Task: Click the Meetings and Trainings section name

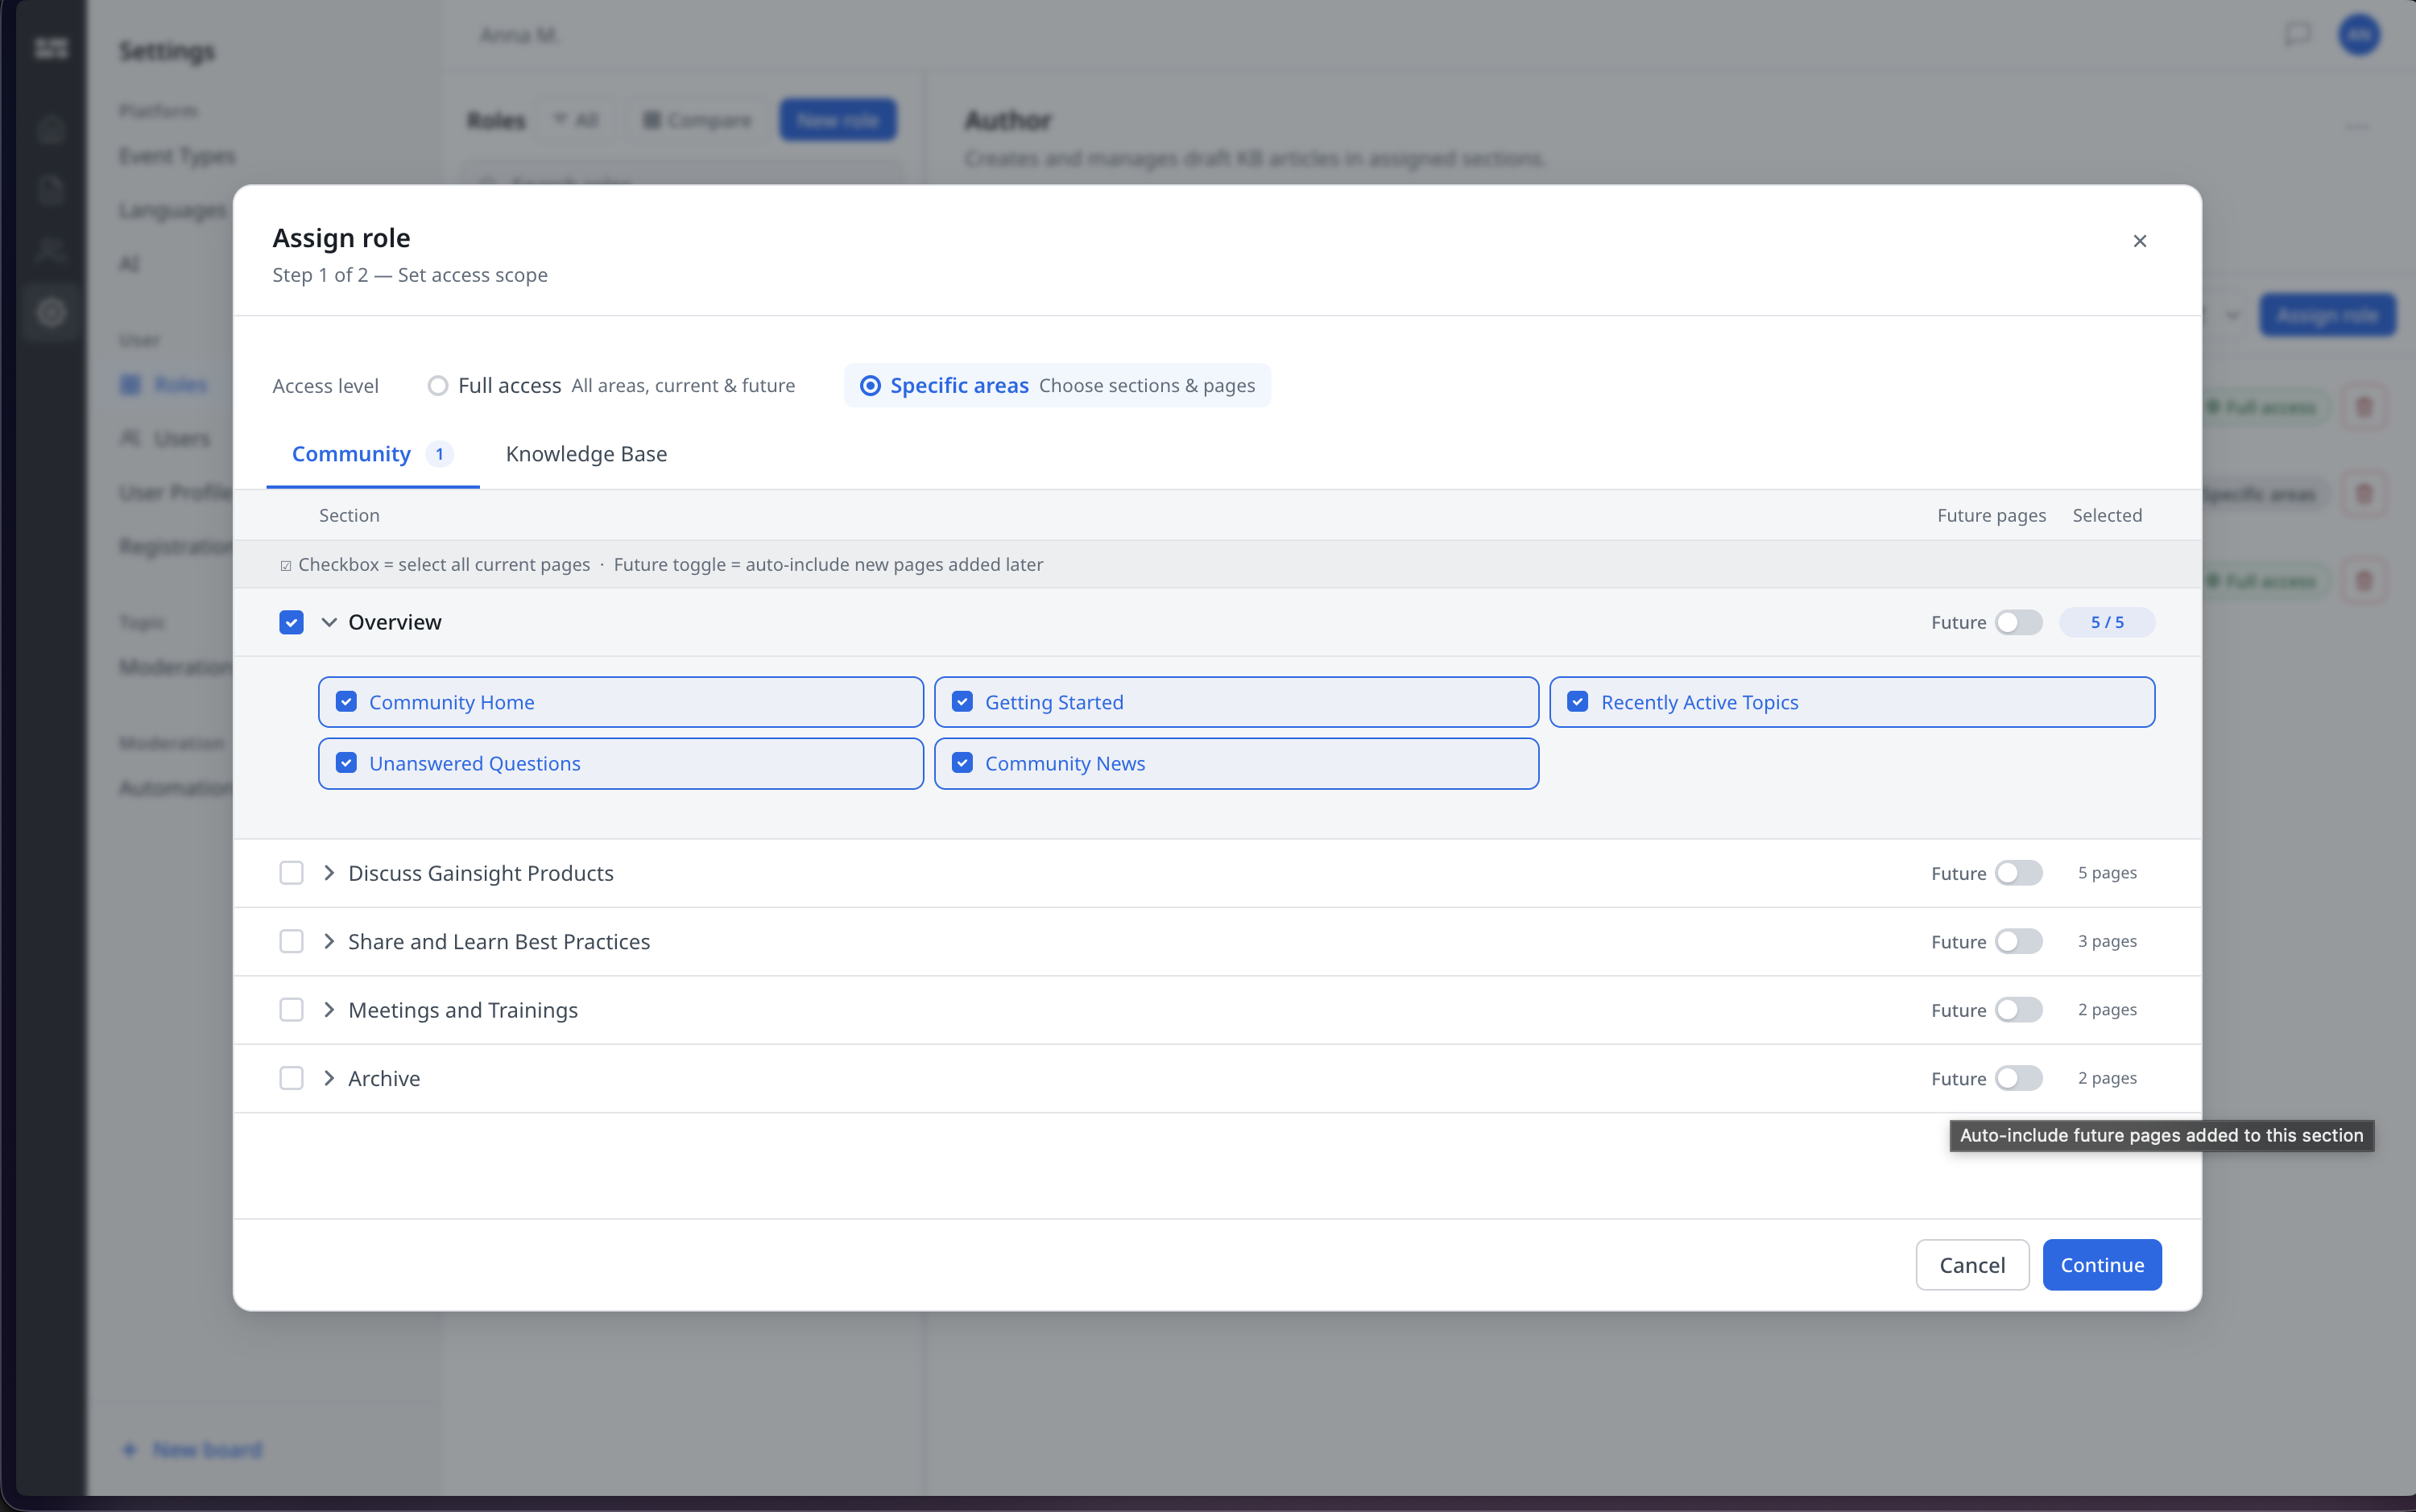Action: pos(463,1010)
